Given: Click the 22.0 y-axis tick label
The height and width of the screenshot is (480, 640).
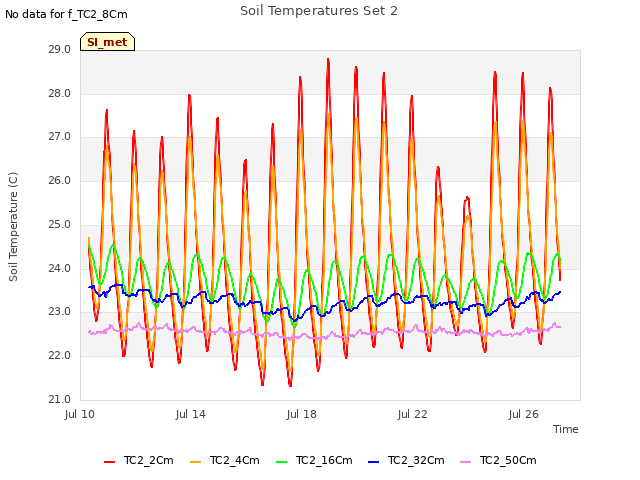Looking at the screenshot, I should 60,356.
